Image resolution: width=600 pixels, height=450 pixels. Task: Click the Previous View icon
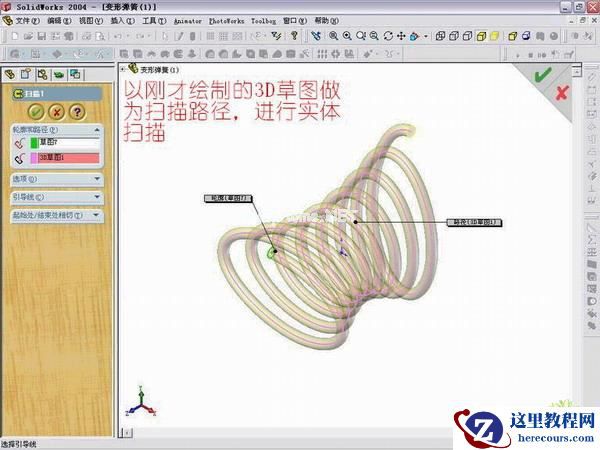coord(316,36)
